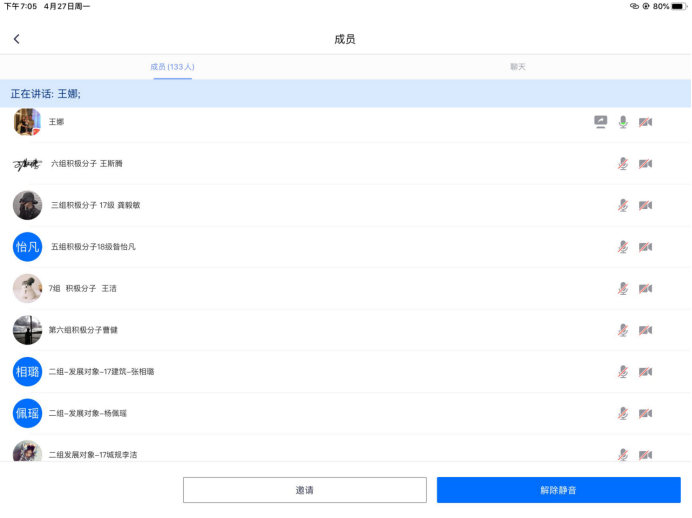The height and width of the screenshot is (518, 692).
Task: Tap the 正在讲话: 王娜 banner
Action: point(345,94)
